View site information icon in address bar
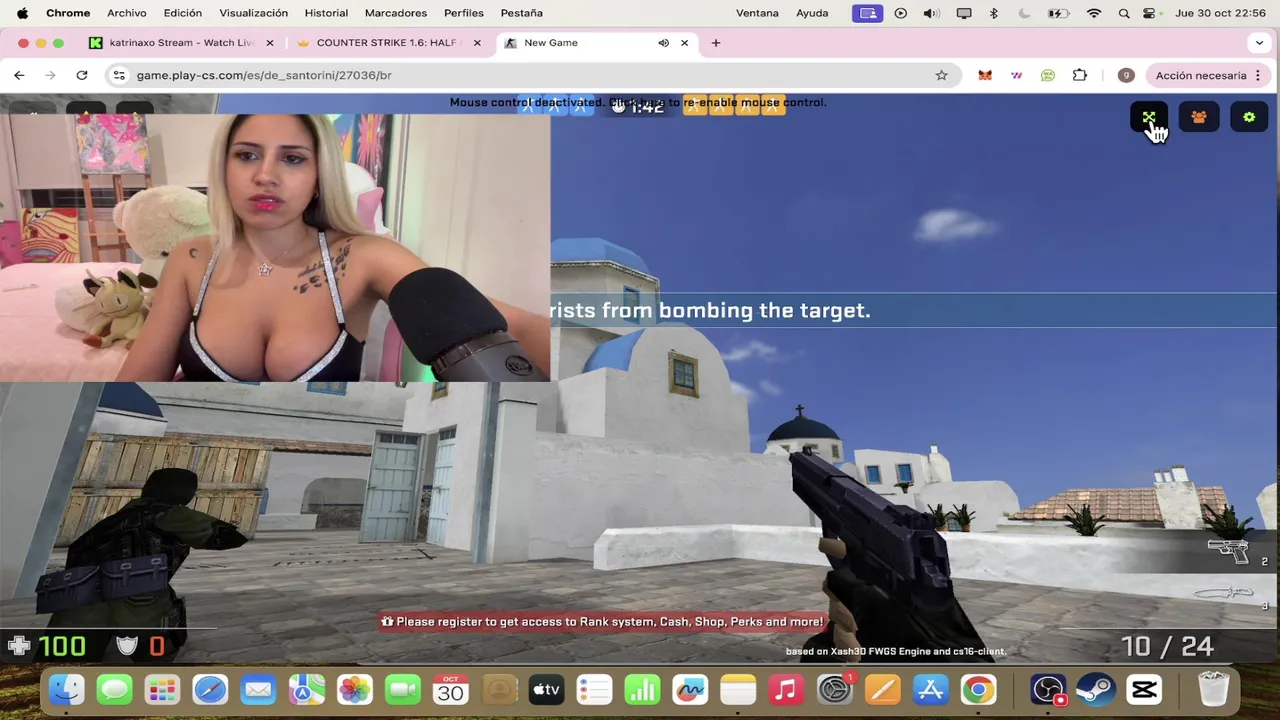 point(119,75)
